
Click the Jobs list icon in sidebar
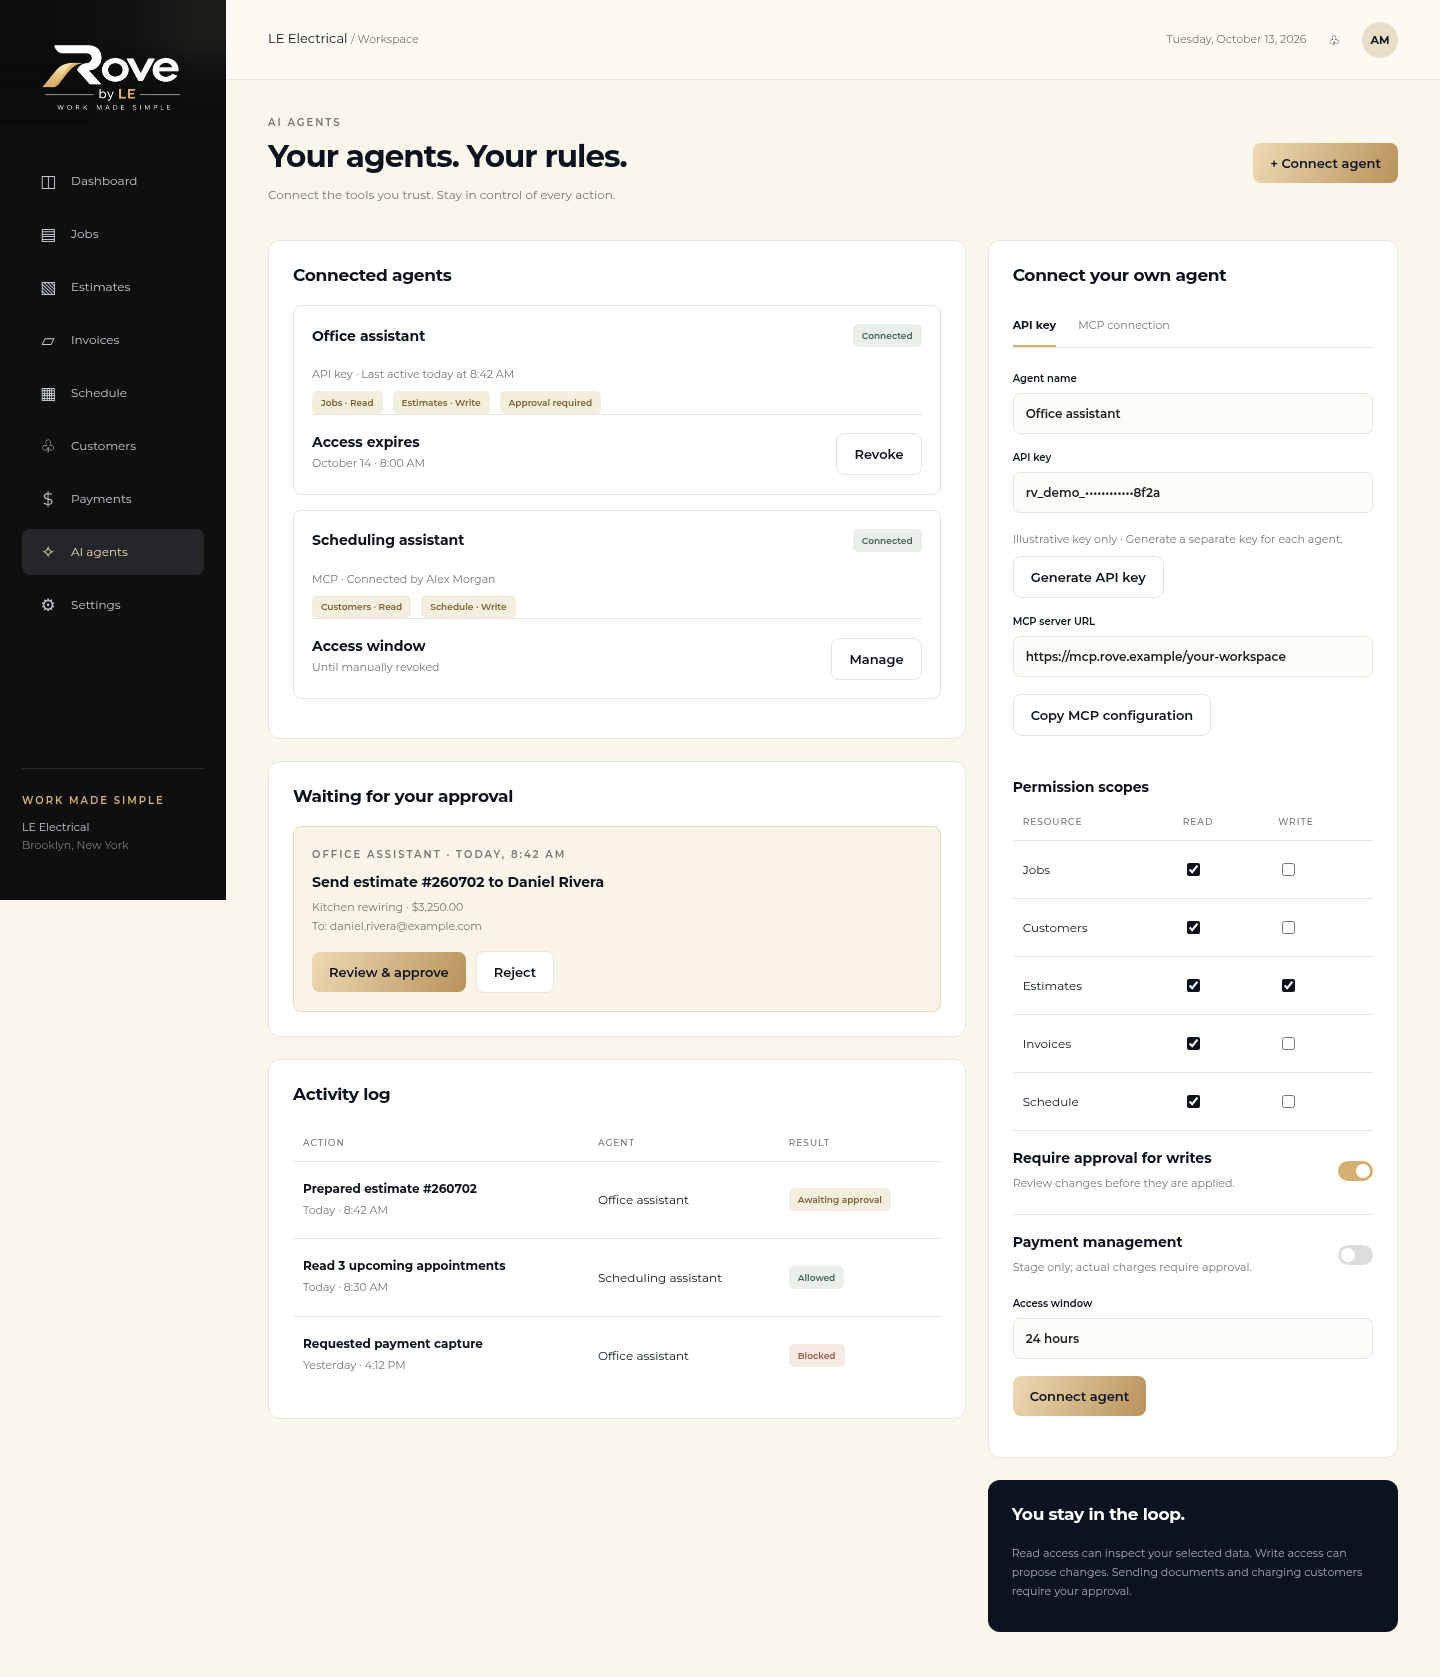(x=48, y=235)
